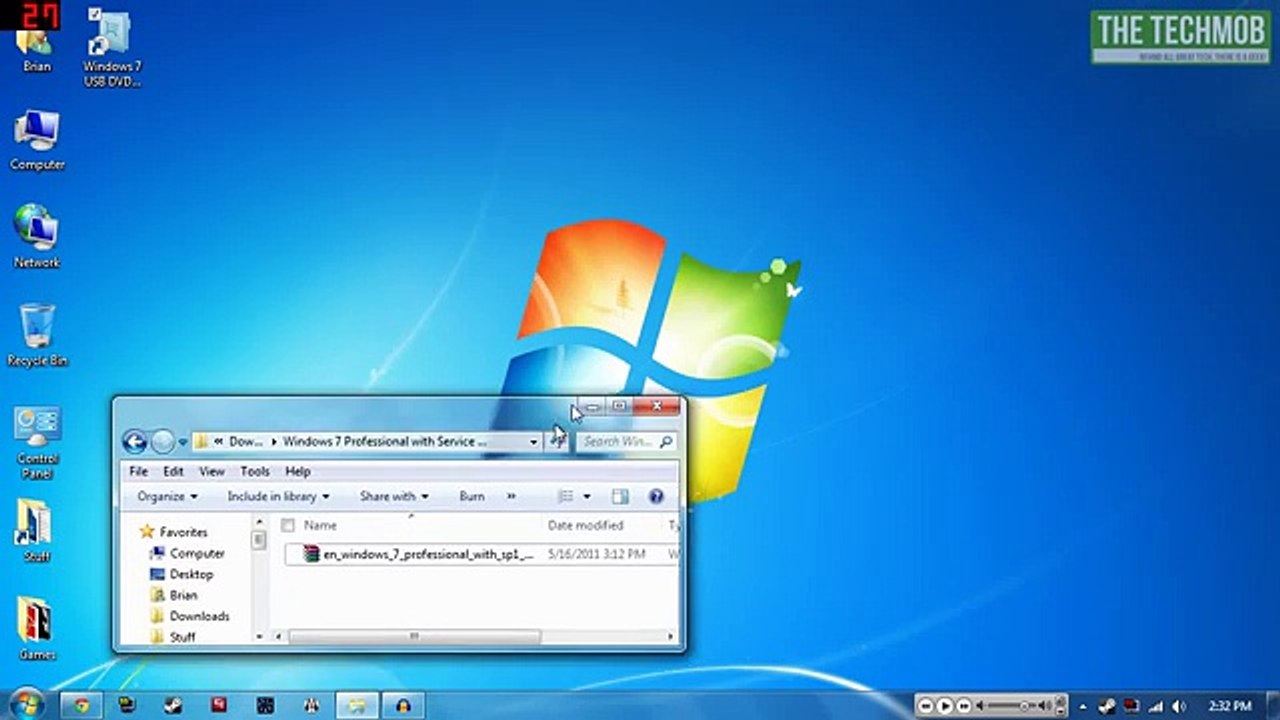Screen dimensions: 1280x720
Task: Select the Recycle Bin desktop icon
Action: (x=37, y=335)
